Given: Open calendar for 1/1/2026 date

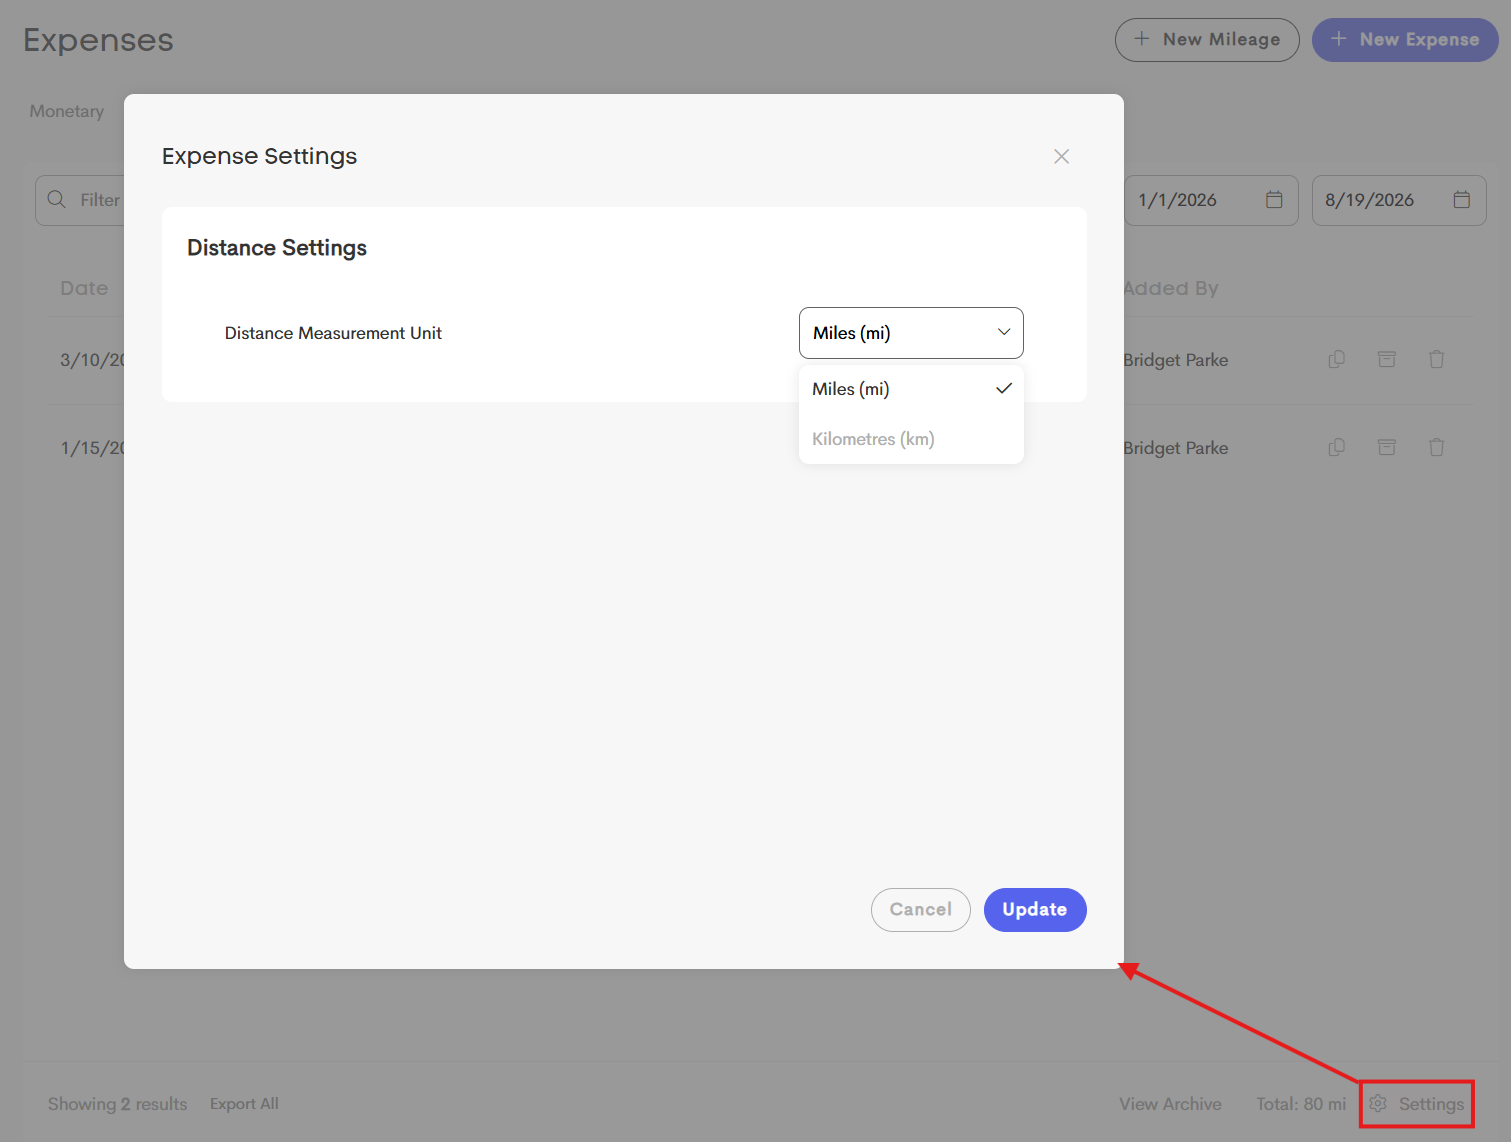Looking at the screenshot, I should [x=1274, y=199].
